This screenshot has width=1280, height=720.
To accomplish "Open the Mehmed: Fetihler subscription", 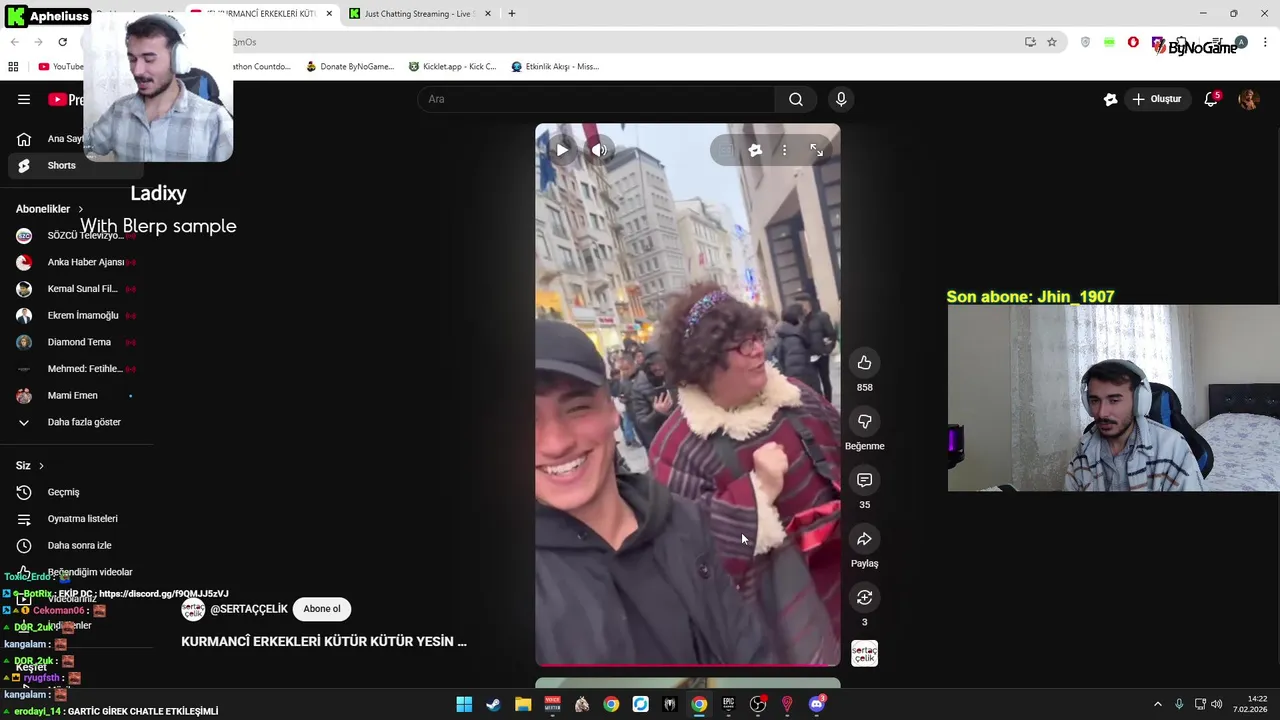I will 76,369.
